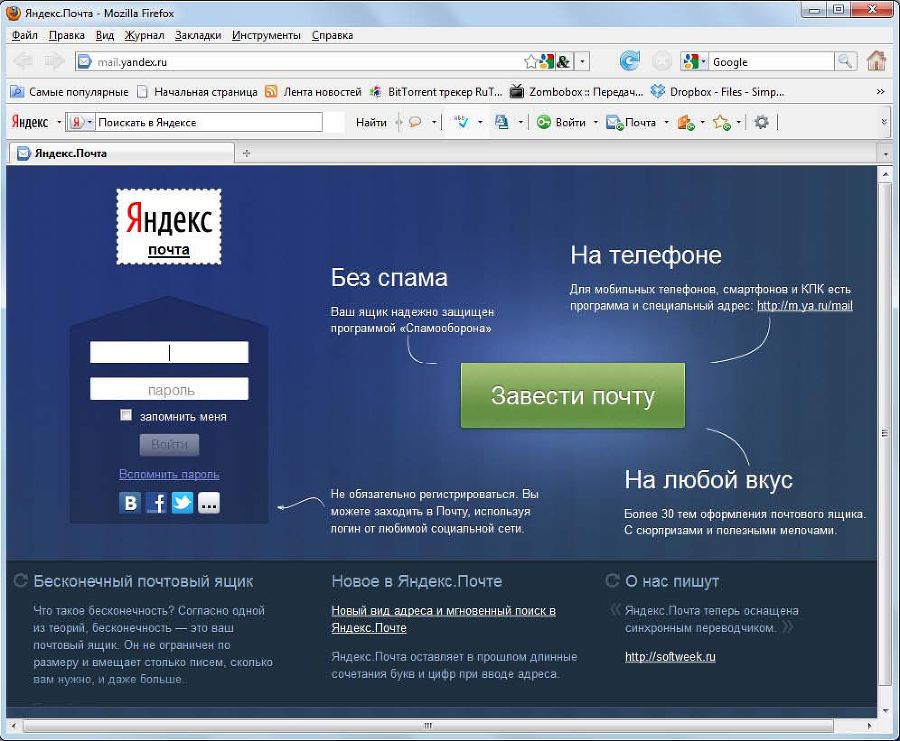Follow the "Вспомнить пароль" link
This screenshot has width=900, height=741.
[169, 474]
